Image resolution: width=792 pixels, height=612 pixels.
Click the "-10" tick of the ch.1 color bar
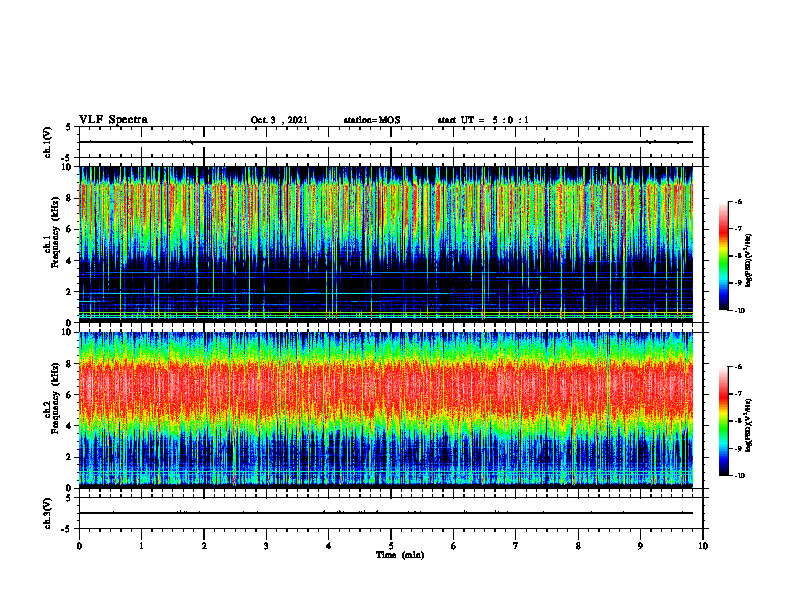(x=740, y=311)
